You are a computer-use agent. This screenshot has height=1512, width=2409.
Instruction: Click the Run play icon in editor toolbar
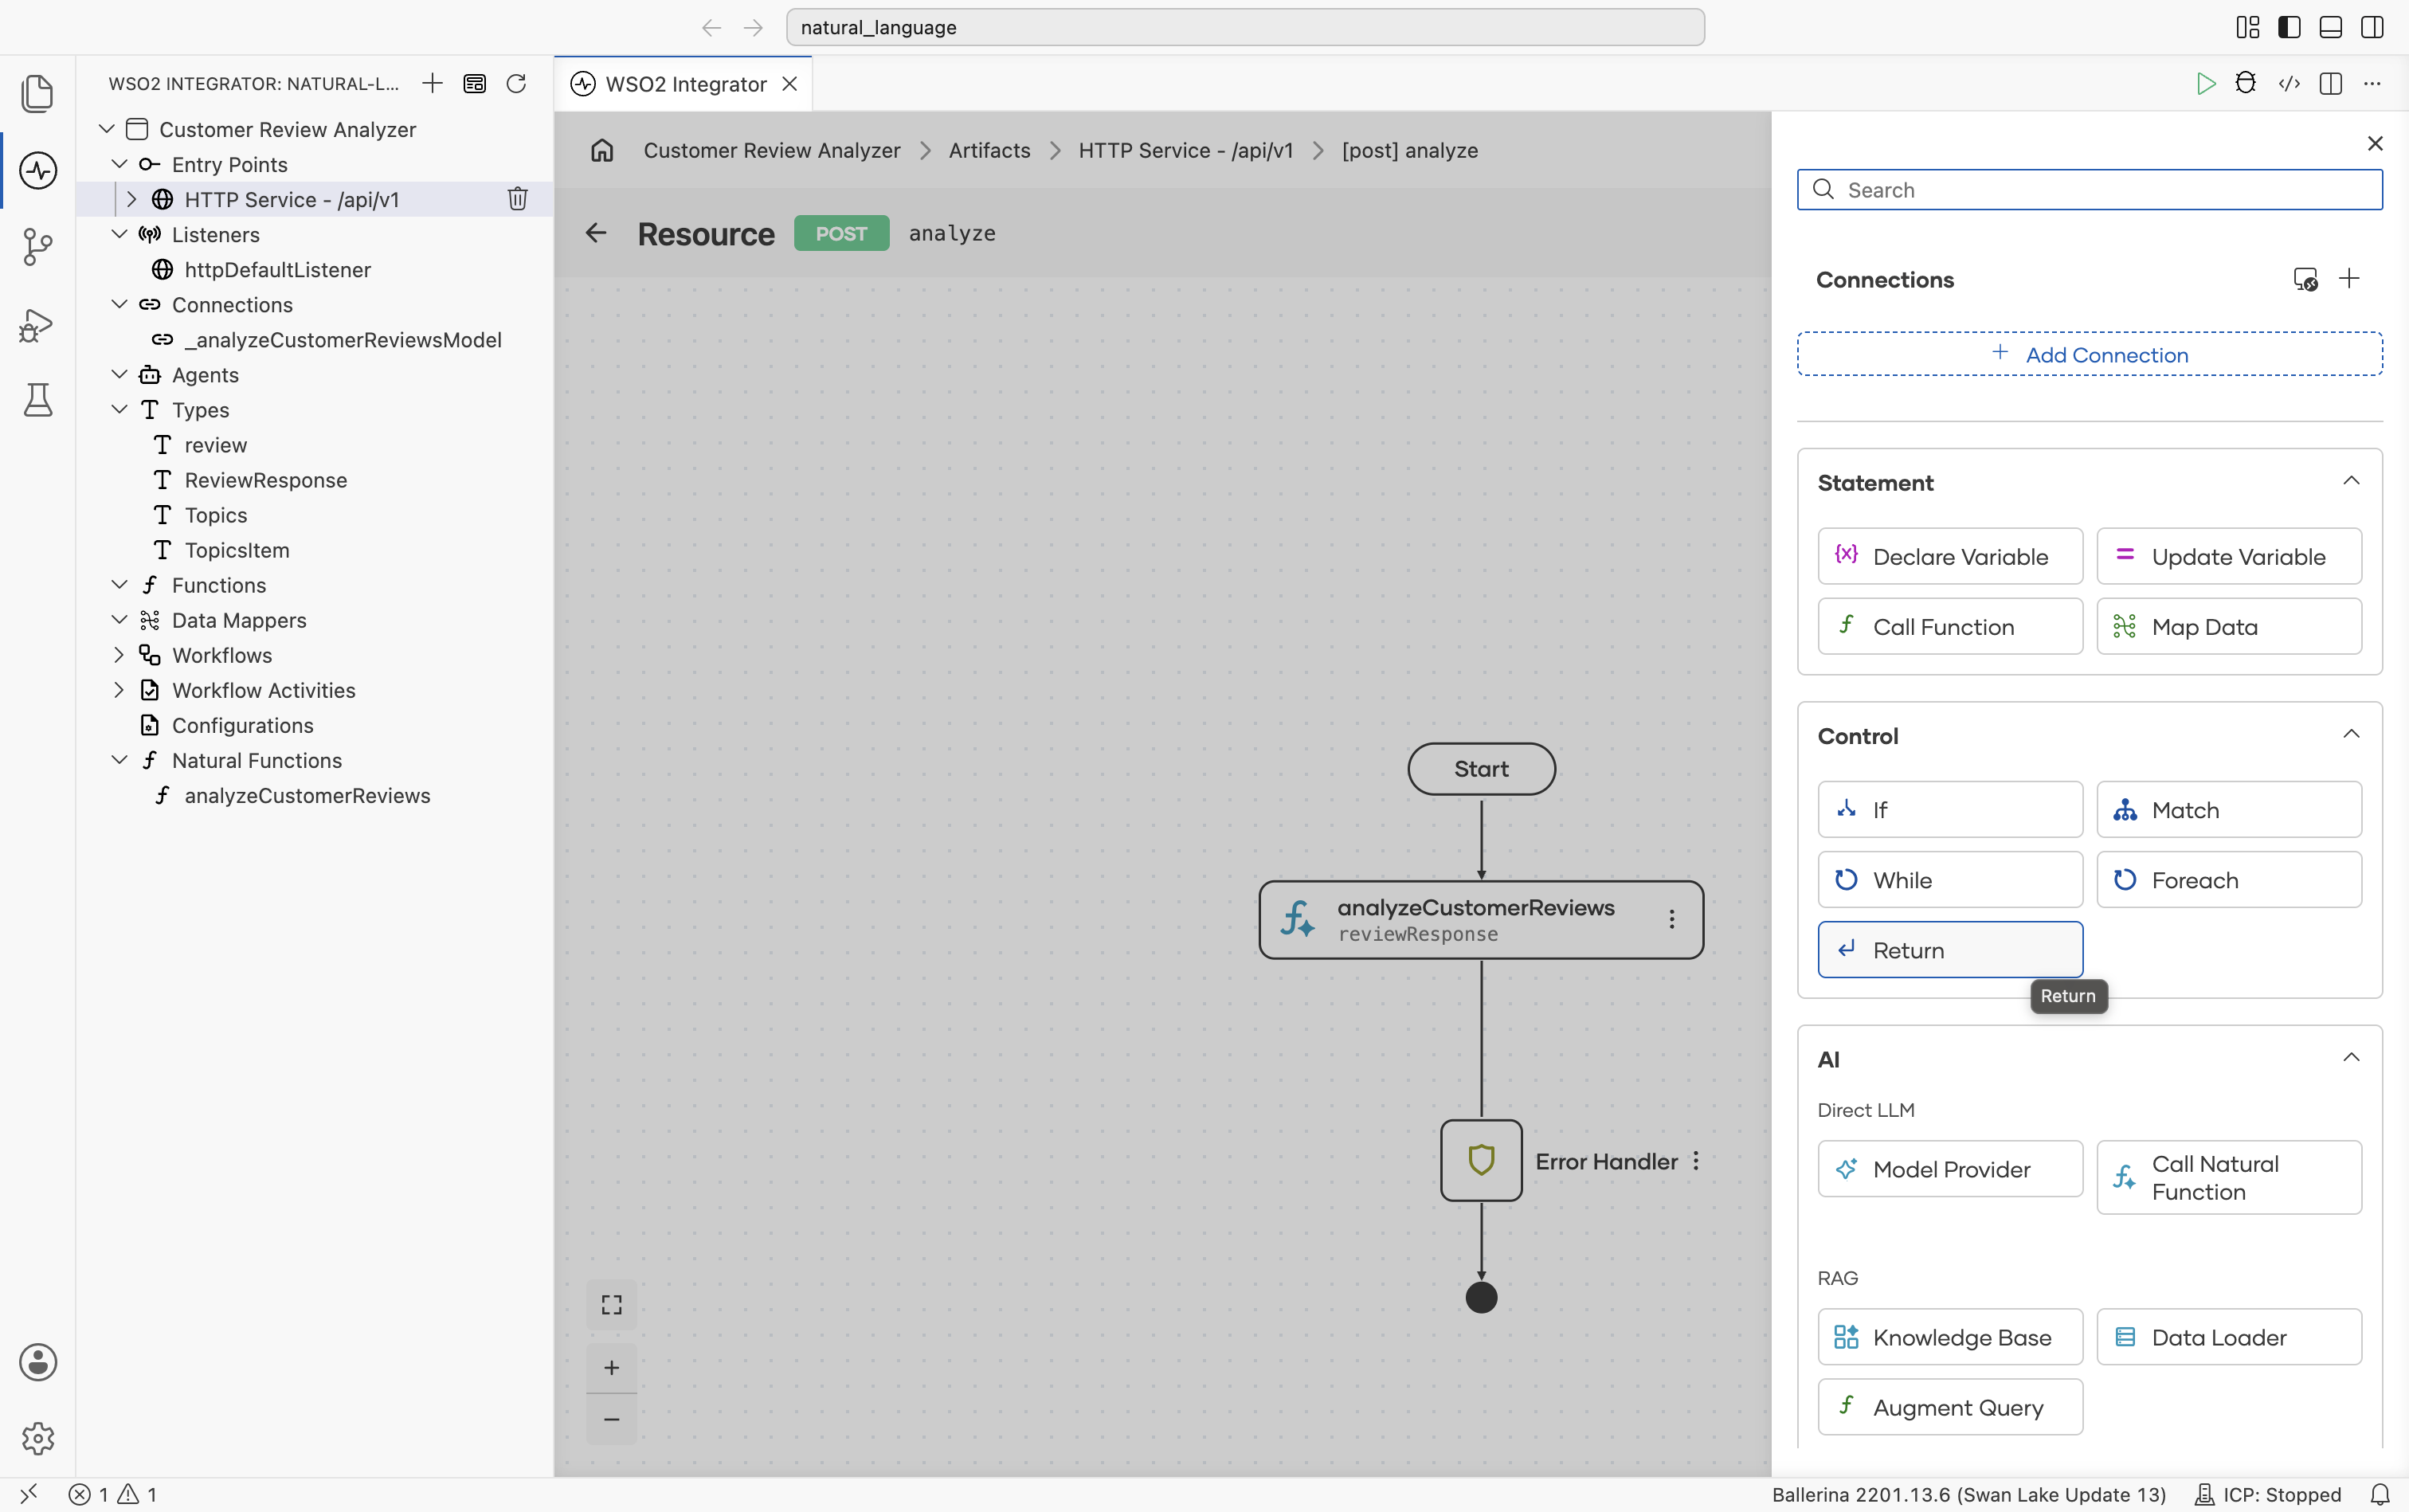click(2205, 84)
